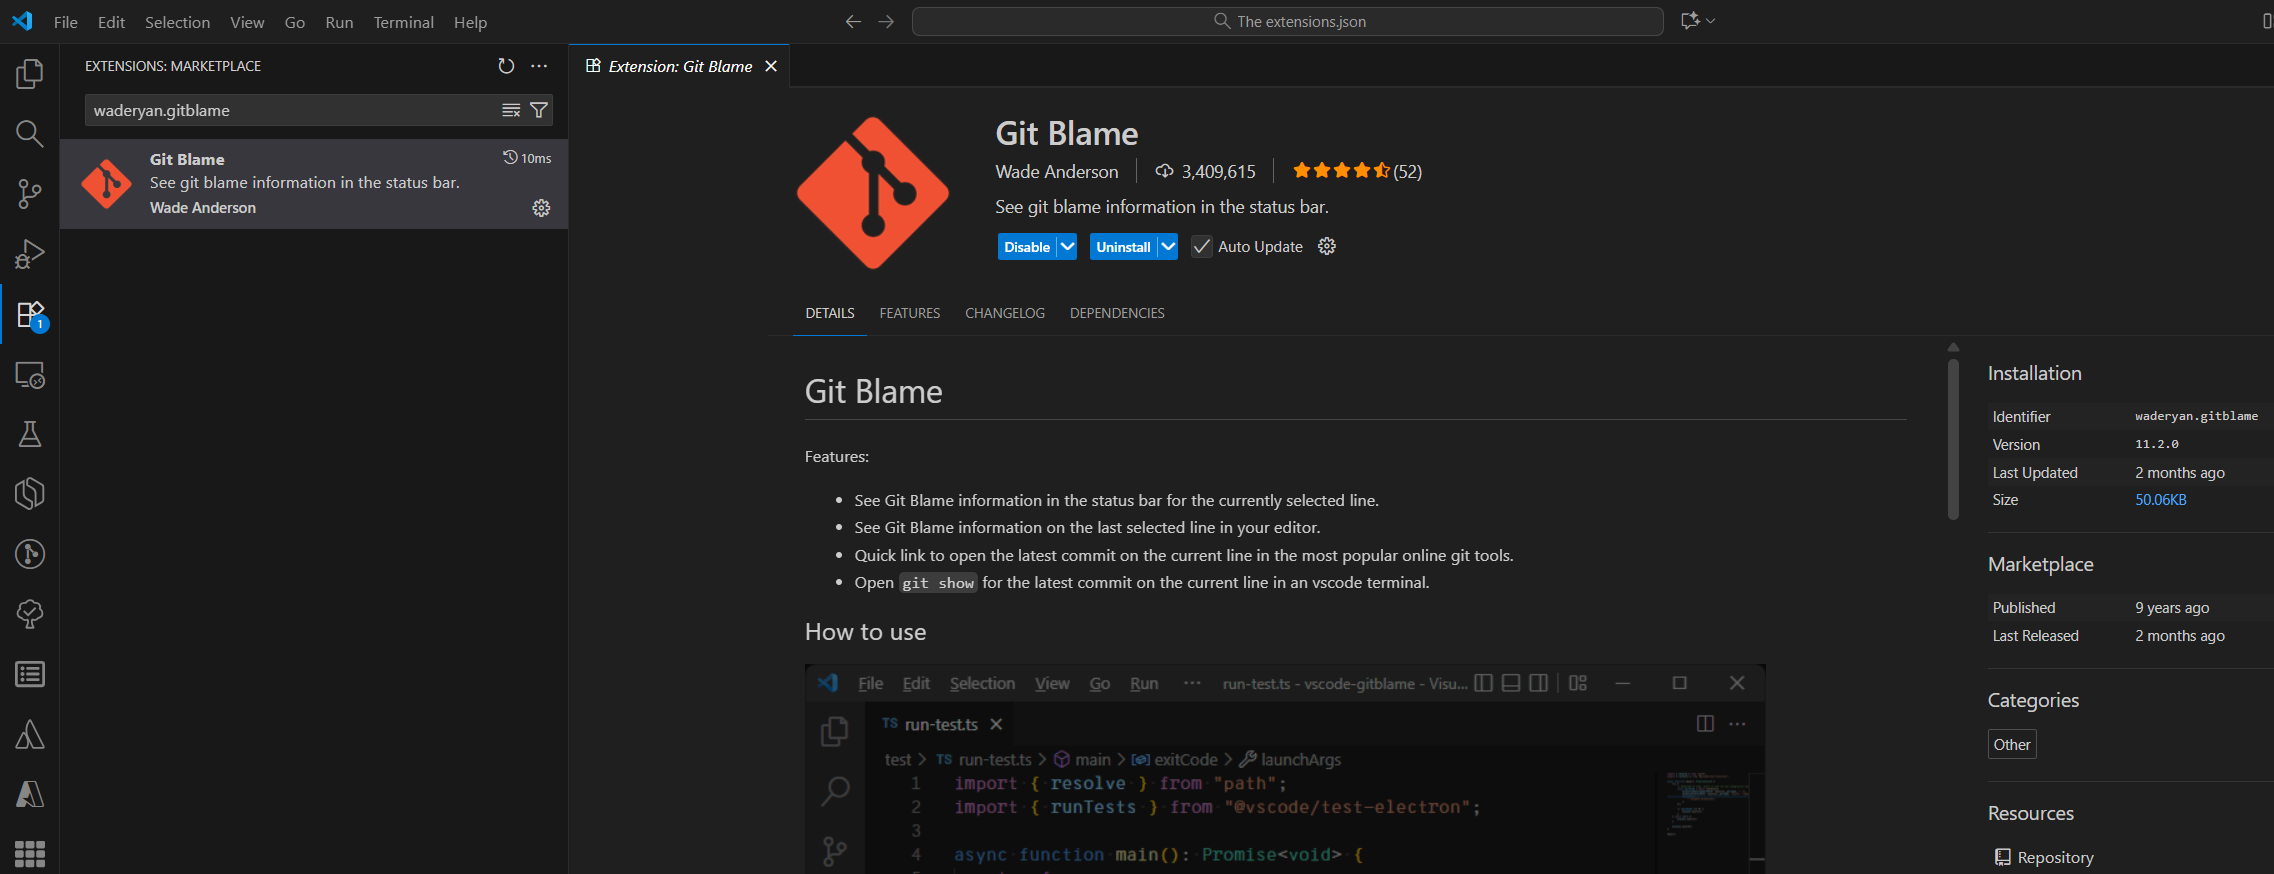Close the Extension: Git Blame tab
This screenshot has width=2274, height=874.
pos(771,66)
